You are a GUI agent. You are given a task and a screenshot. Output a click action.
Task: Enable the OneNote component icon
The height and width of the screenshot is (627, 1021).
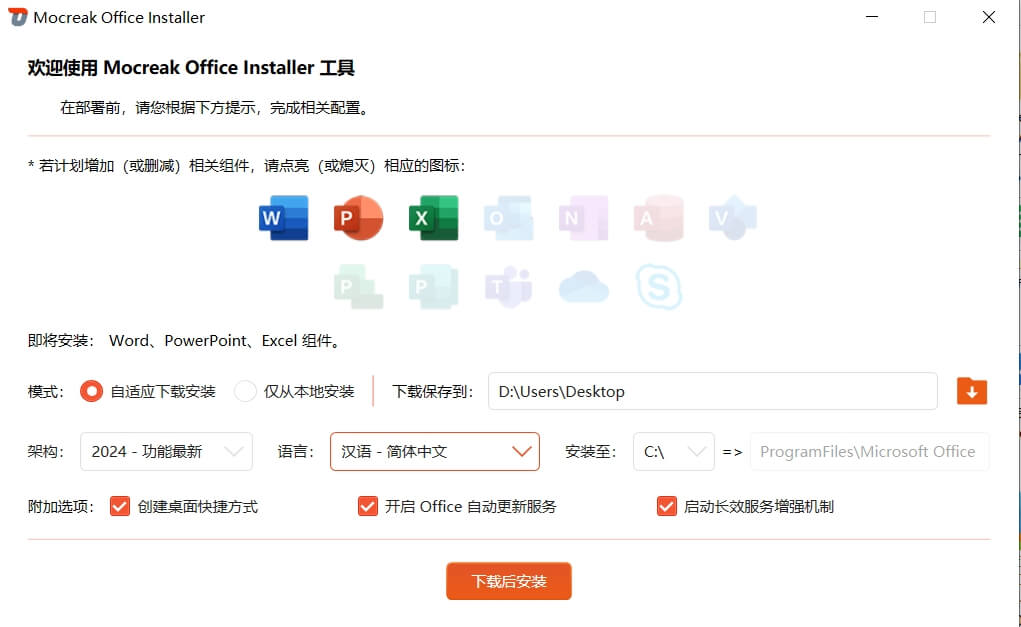point(583,218)
